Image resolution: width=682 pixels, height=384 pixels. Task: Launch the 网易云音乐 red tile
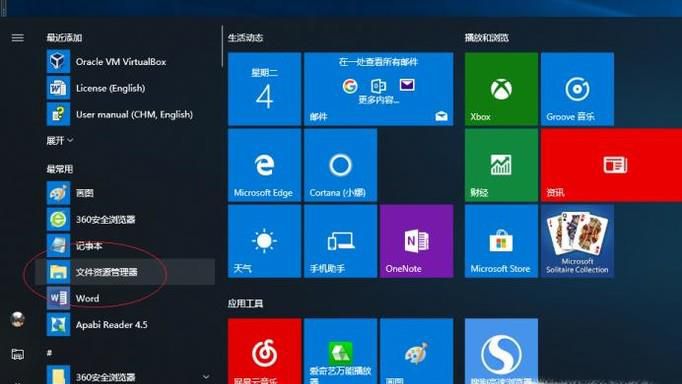[x=264, y=351]
